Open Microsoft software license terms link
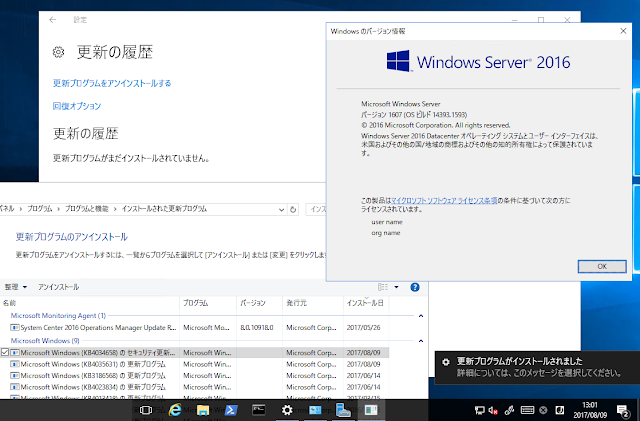 pos(444,200)
